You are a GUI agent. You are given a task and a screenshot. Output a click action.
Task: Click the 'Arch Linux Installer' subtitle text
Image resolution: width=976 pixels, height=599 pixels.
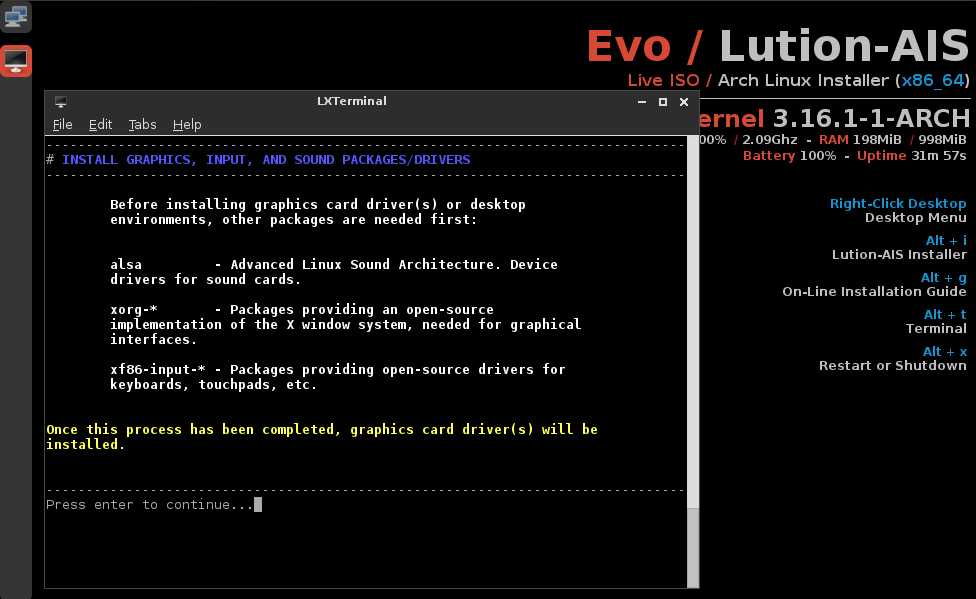[x=804, y=80]
